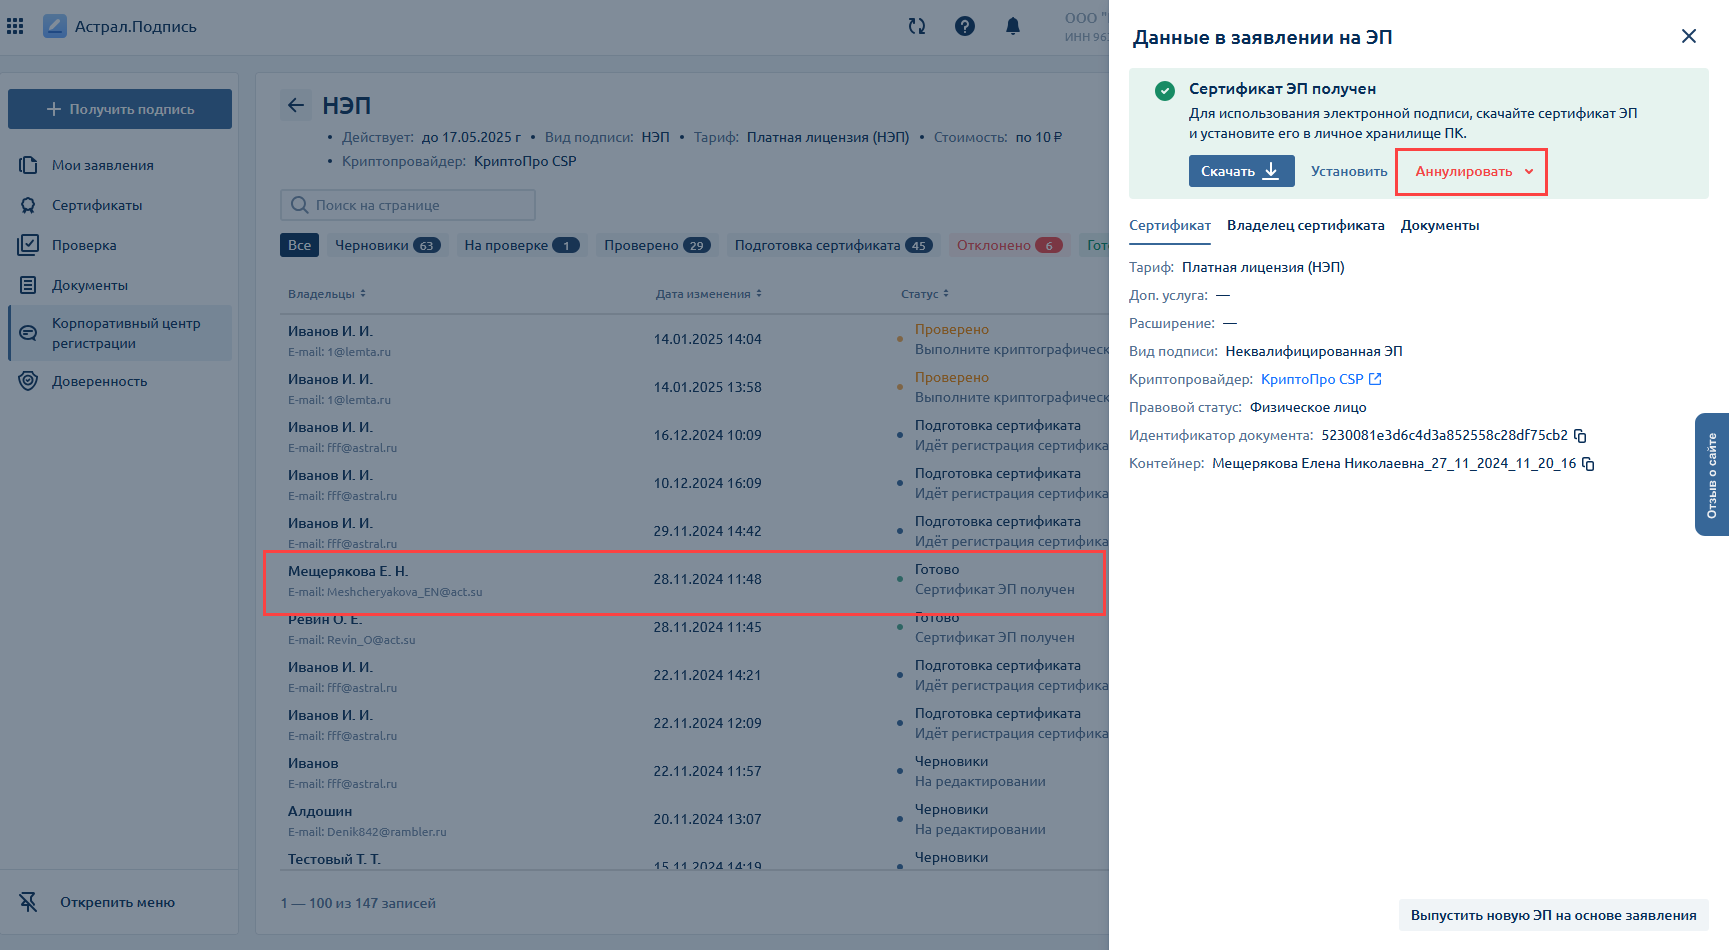The height and width of the screenshot is (950, 1729).
Task: Select the Все filter tab
Action: tap(300, 245)
